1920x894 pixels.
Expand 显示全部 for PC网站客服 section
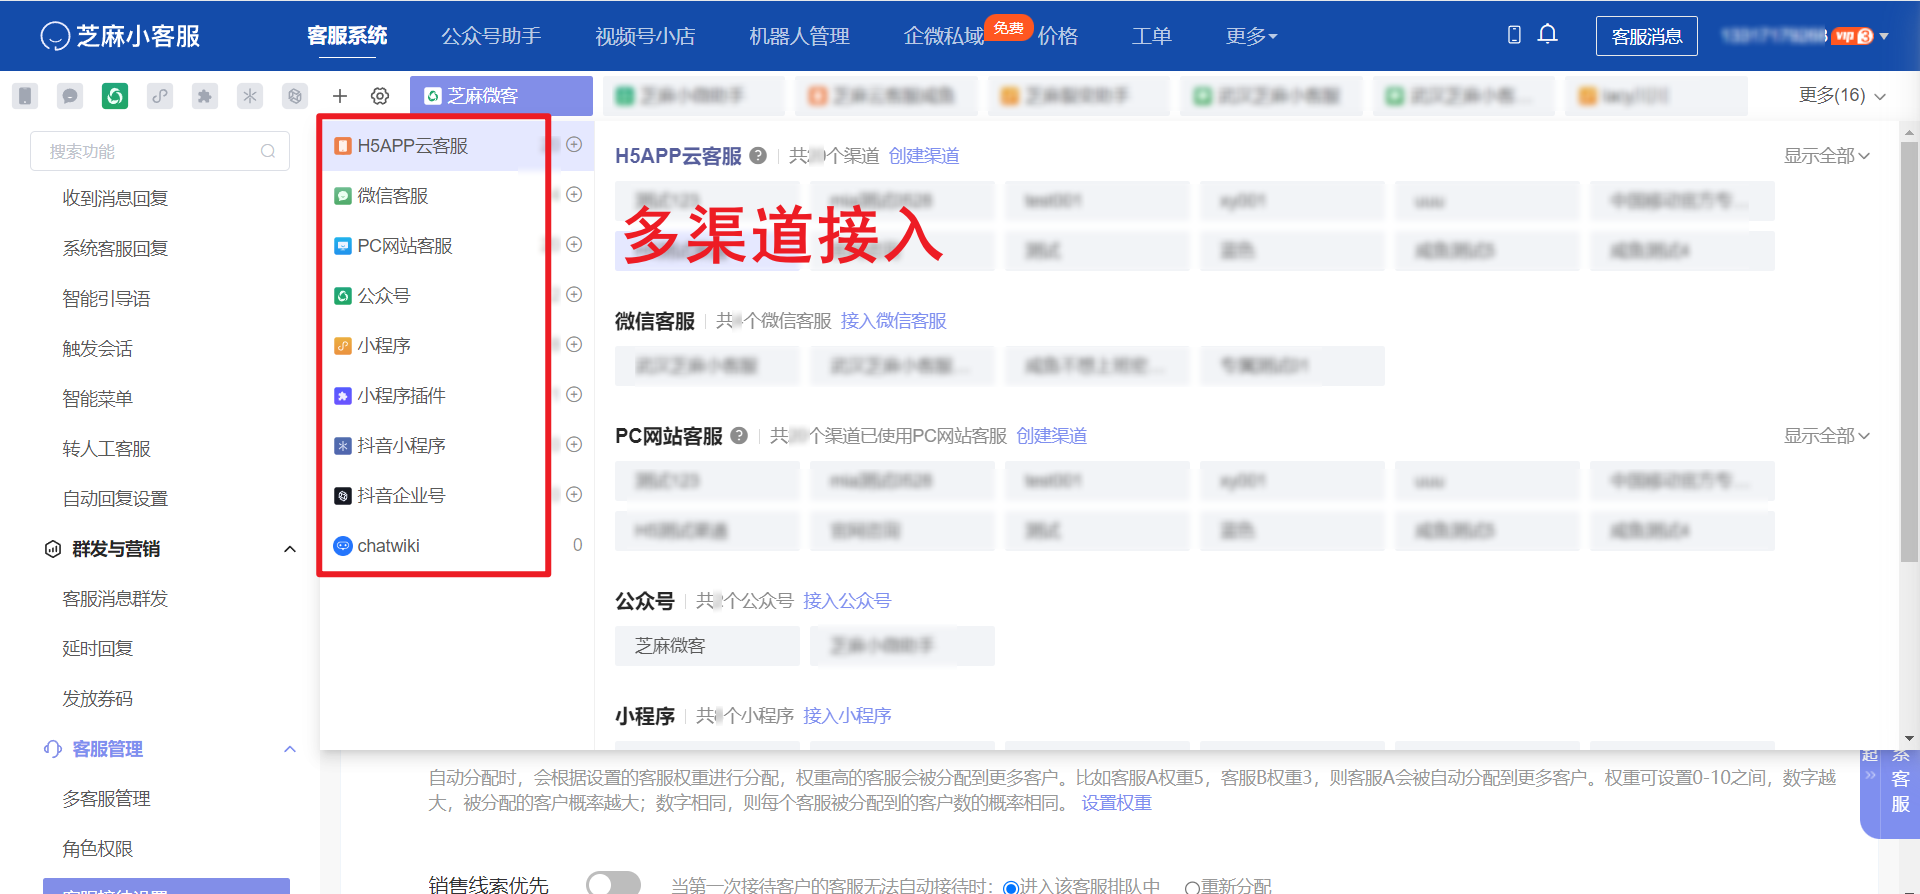pyautogui.click(x=1827, y=435)
